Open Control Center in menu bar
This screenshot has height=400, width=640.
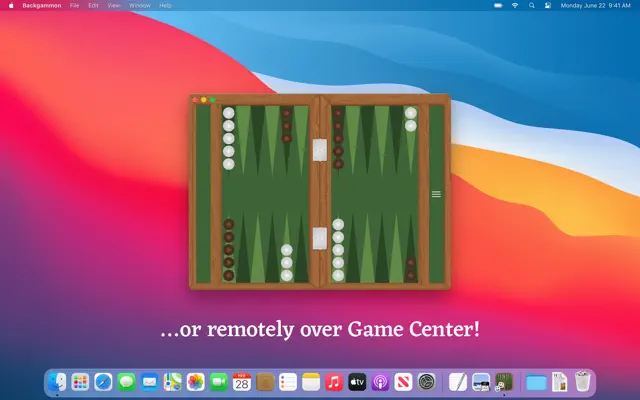(x=548, y=5)
